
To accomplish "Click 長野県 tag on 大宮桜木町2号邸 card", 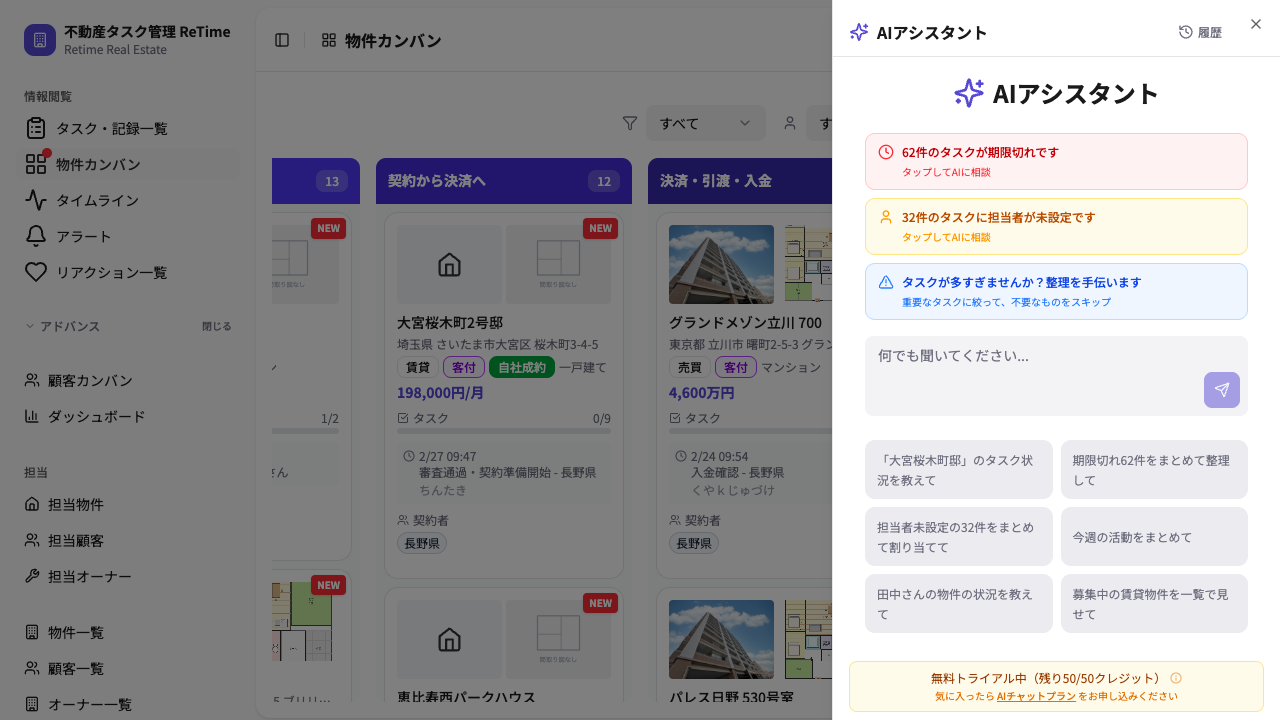I will pyautogui.click(x=422, y=543).
